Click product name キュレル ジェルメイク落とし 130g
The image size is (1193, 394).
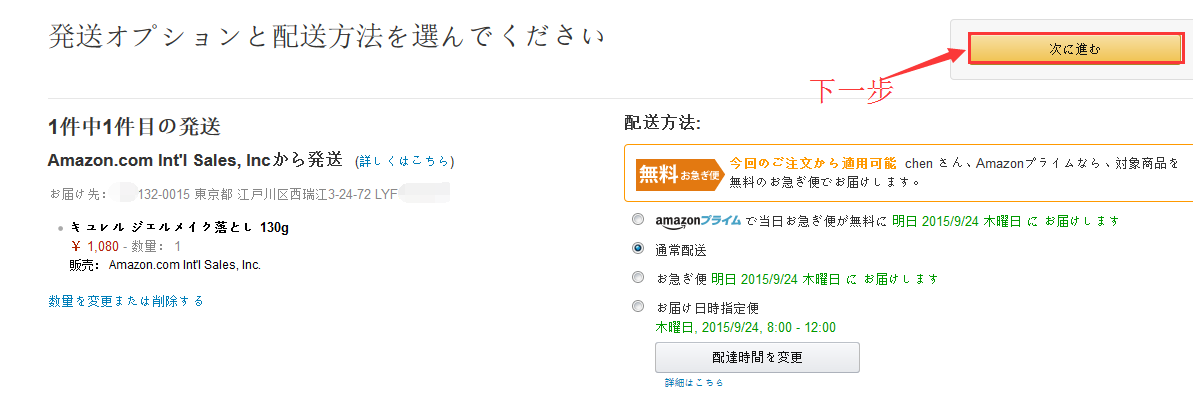point(180,227)
